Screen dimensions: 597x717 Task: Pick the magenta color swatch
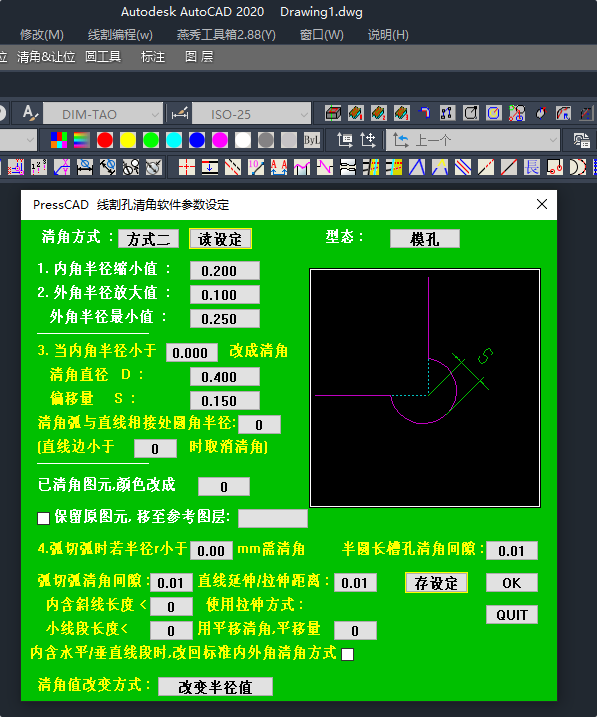point(220,140)
